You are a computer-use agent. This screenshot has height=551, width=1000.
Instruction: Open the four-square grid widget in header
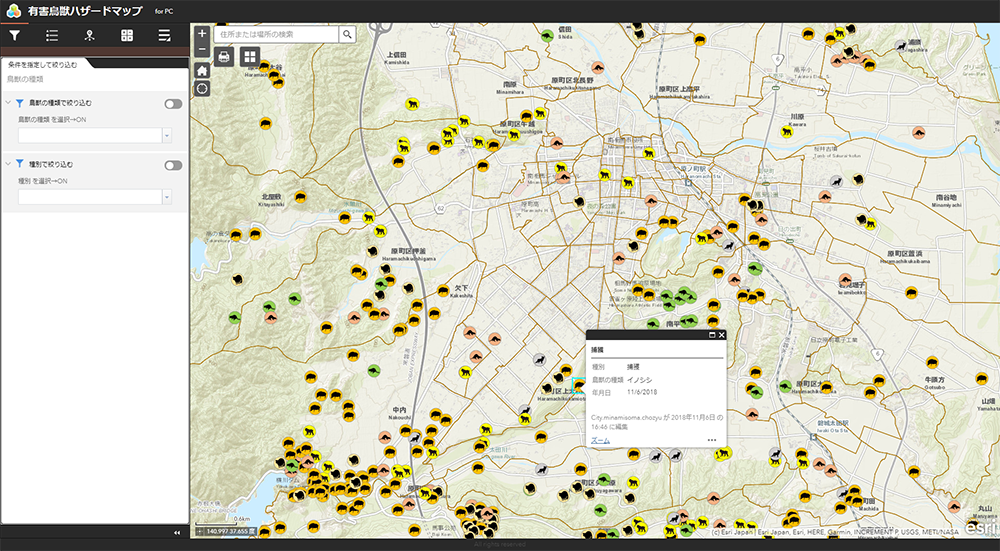[127, 35]
